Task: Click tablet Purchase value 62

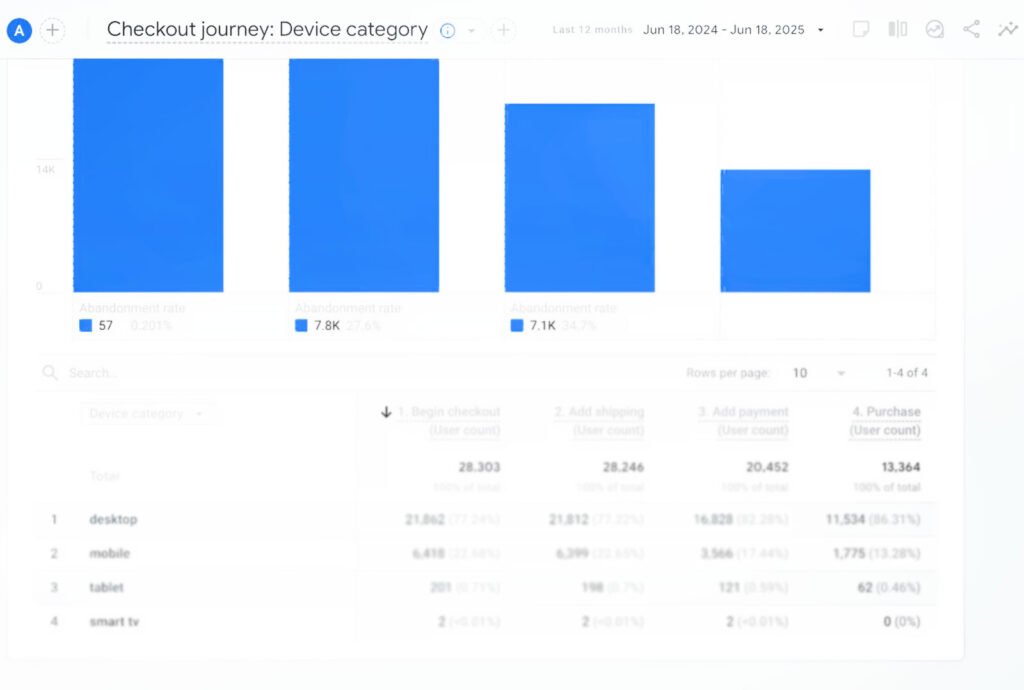Action: click(x=865, y=588)
